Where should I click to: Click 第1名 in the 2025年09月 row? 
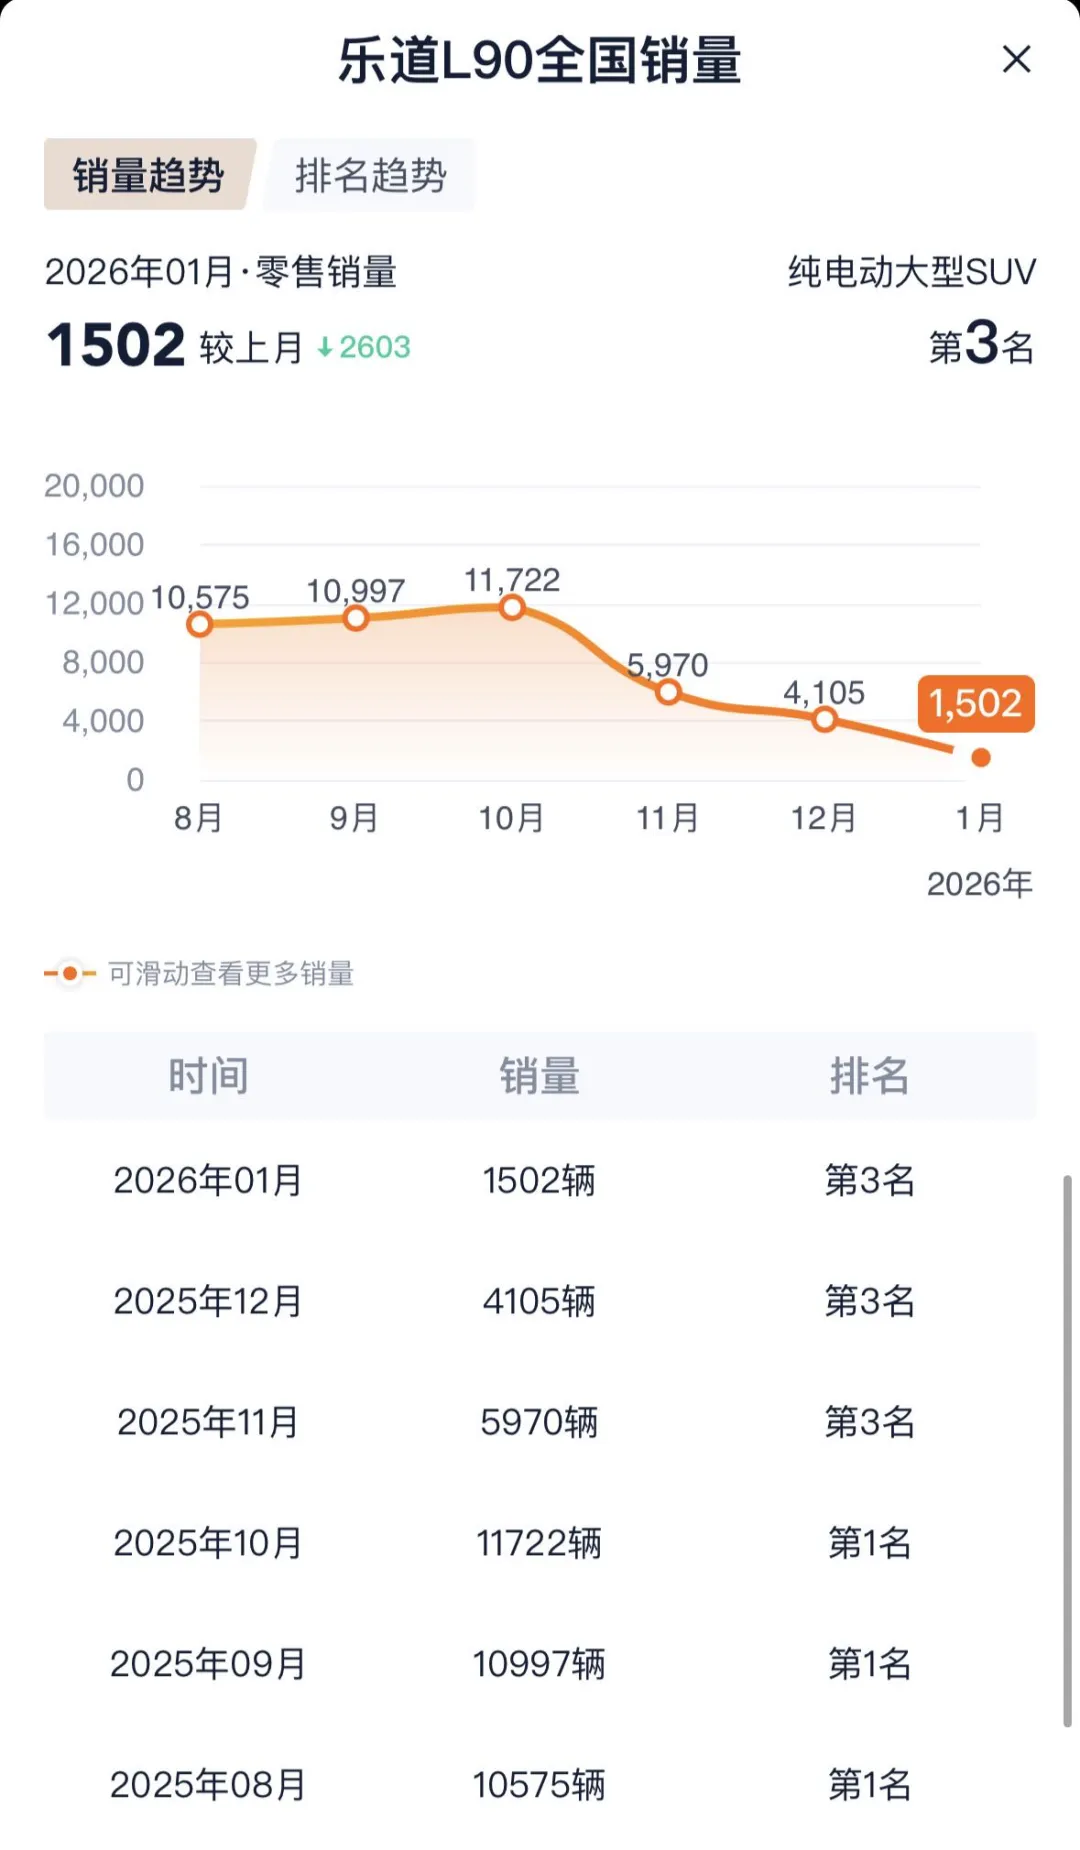[870, 1663]
